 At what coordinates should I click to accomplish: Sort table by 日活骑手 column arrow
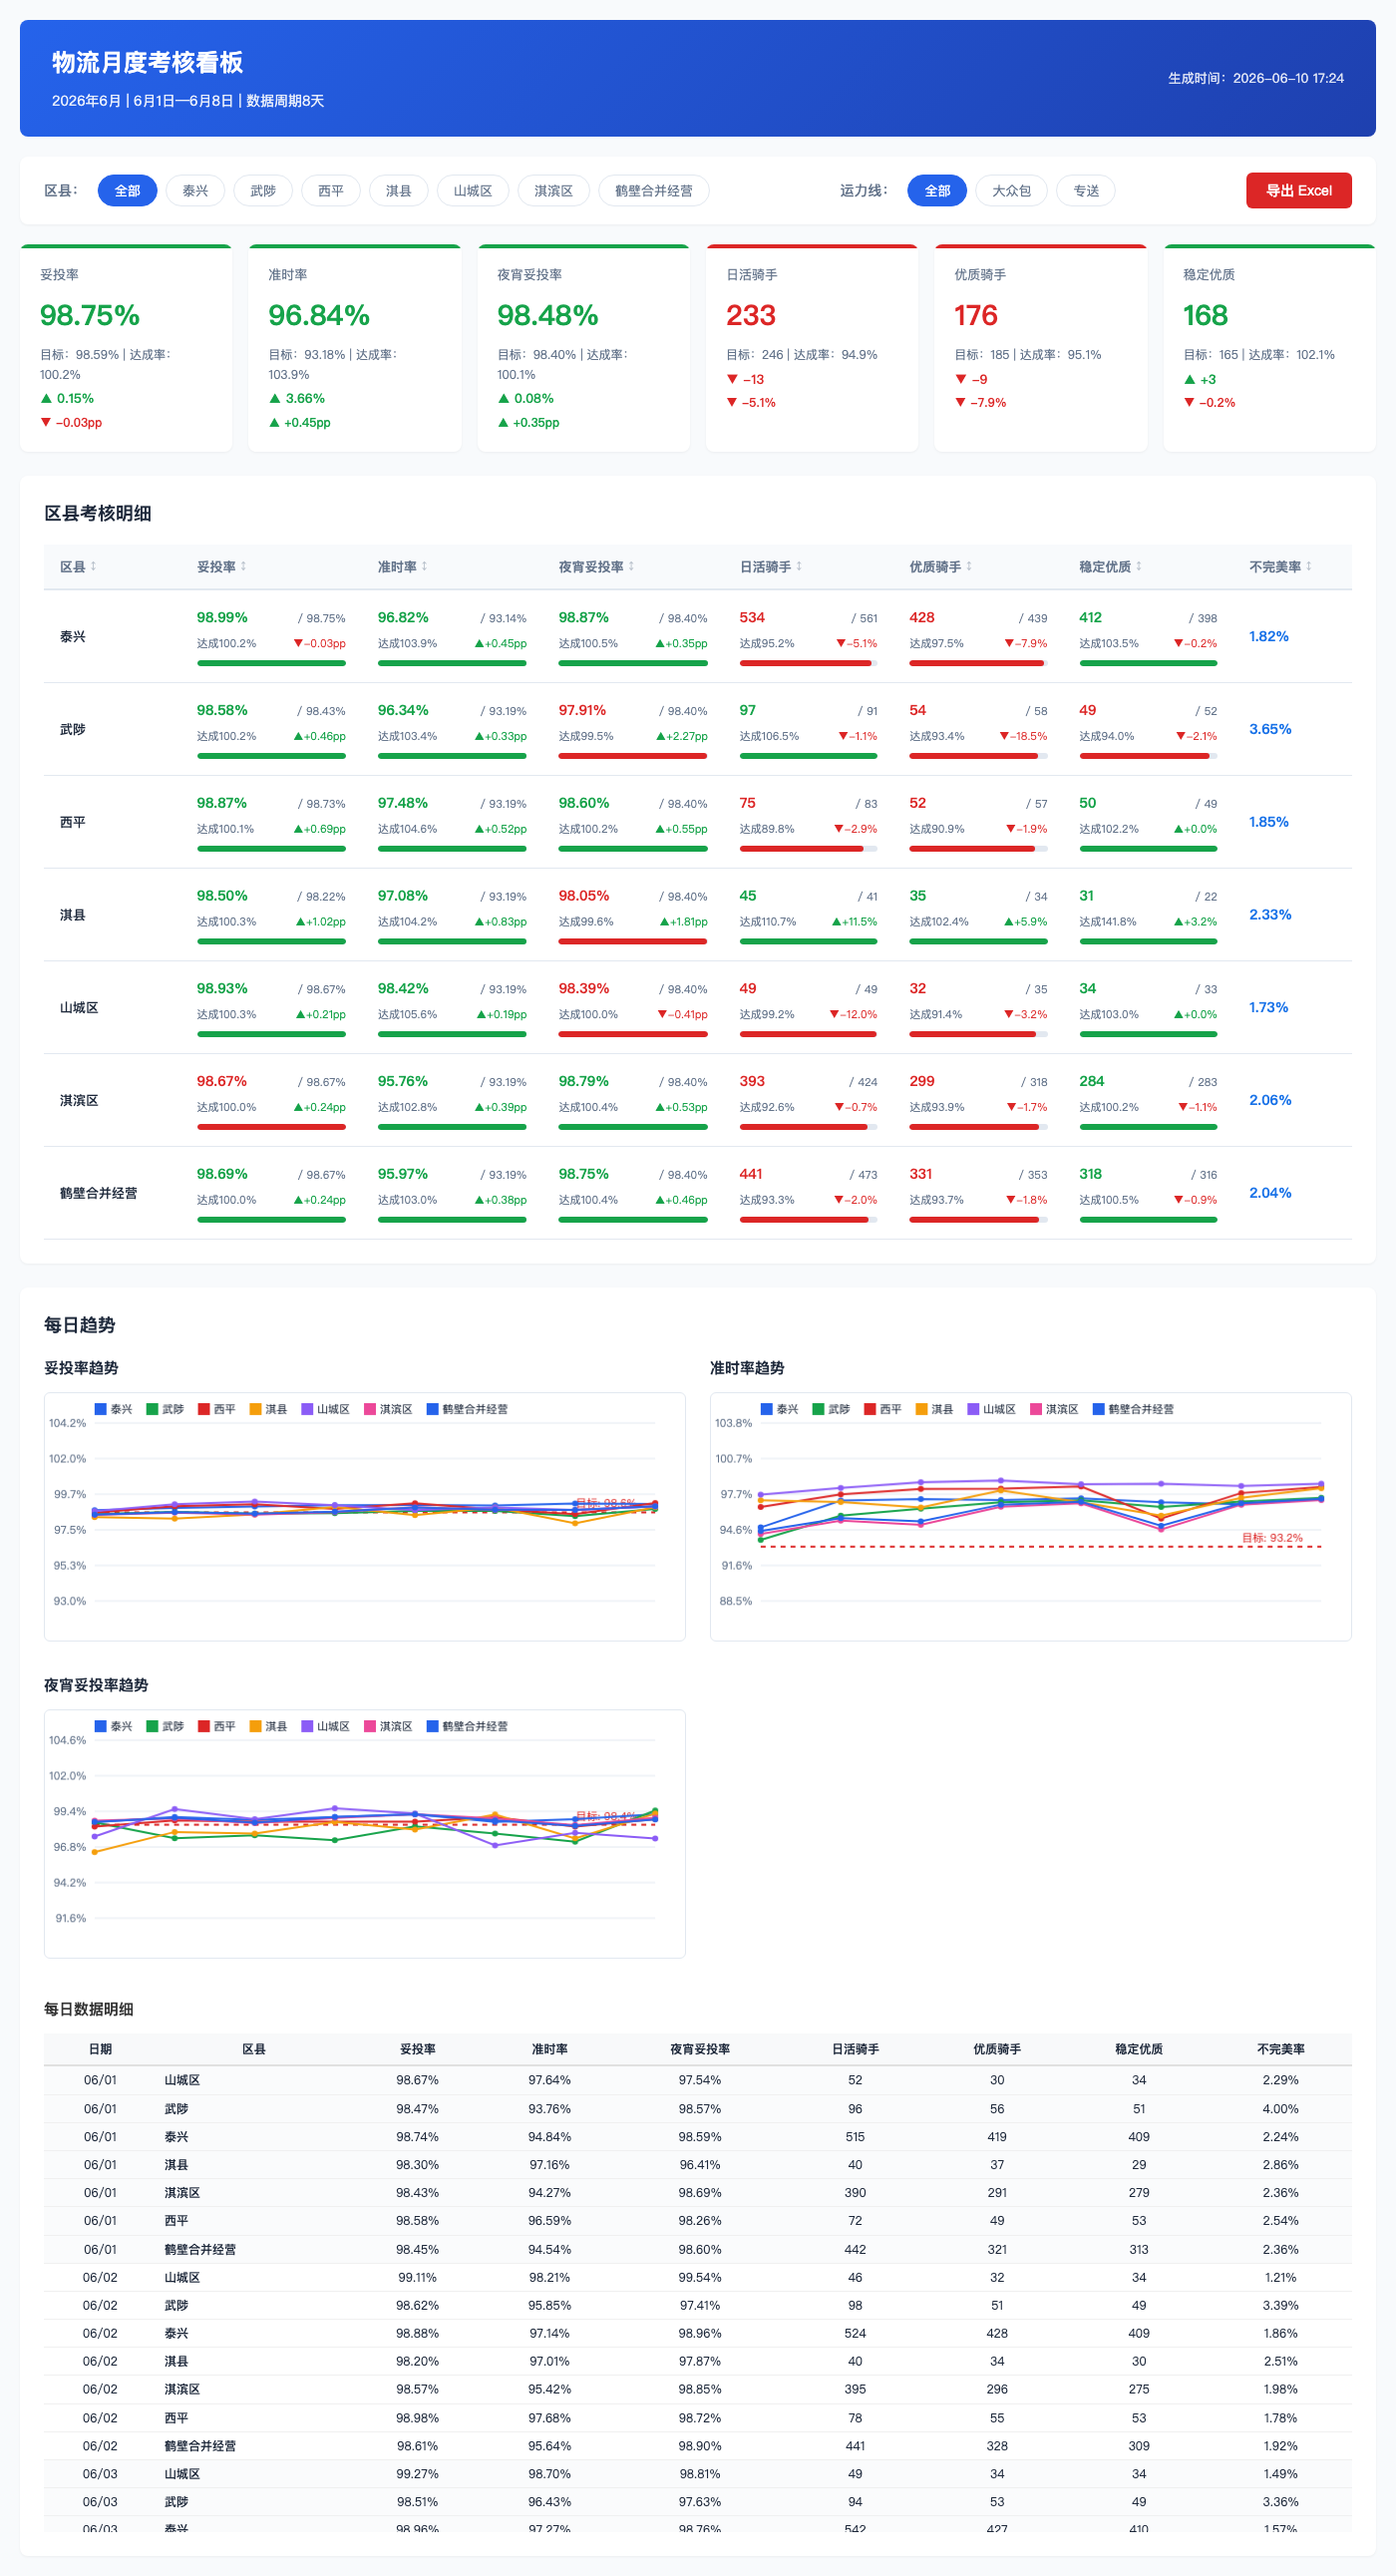[x=799, y=566]
